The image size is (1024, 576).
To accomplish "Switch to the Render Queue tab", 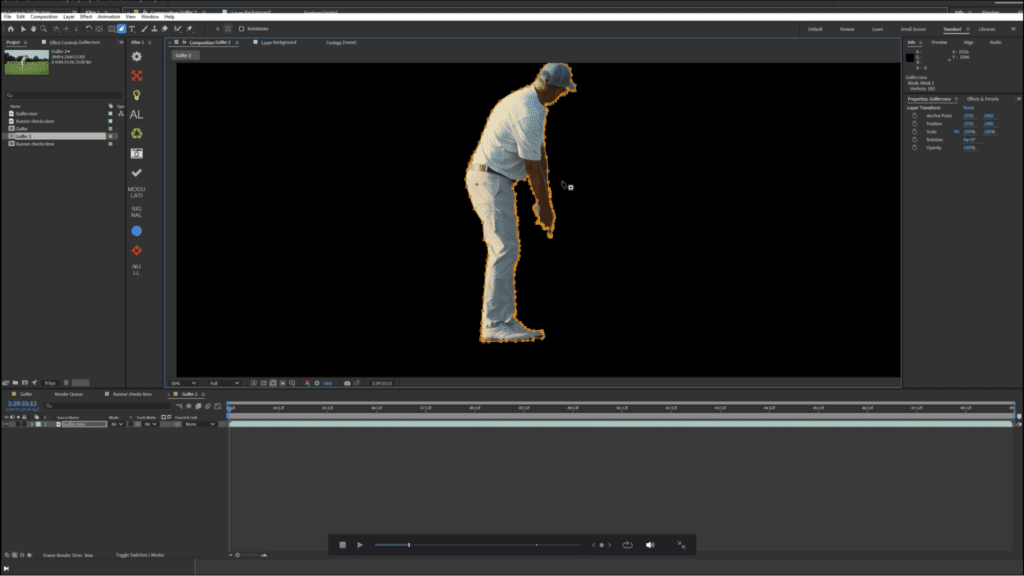I will click(69, 394).
